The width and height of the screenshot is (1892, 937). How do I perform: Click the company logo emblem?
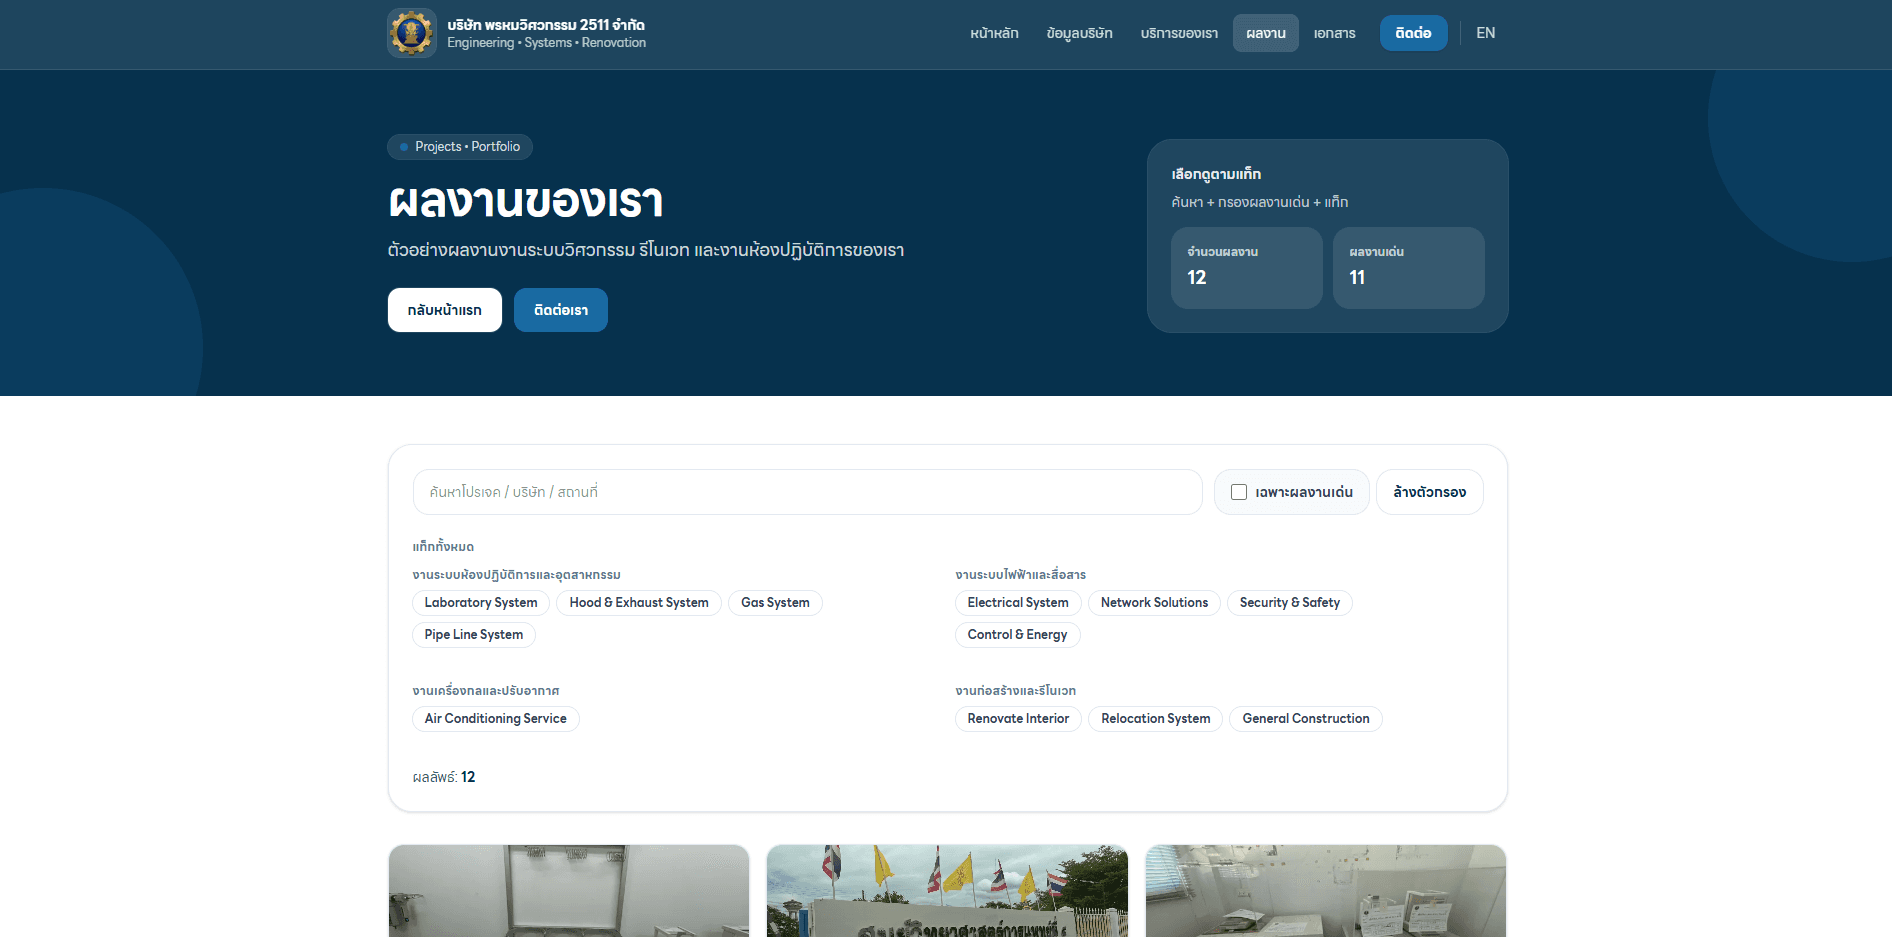[x=411, y=33]
